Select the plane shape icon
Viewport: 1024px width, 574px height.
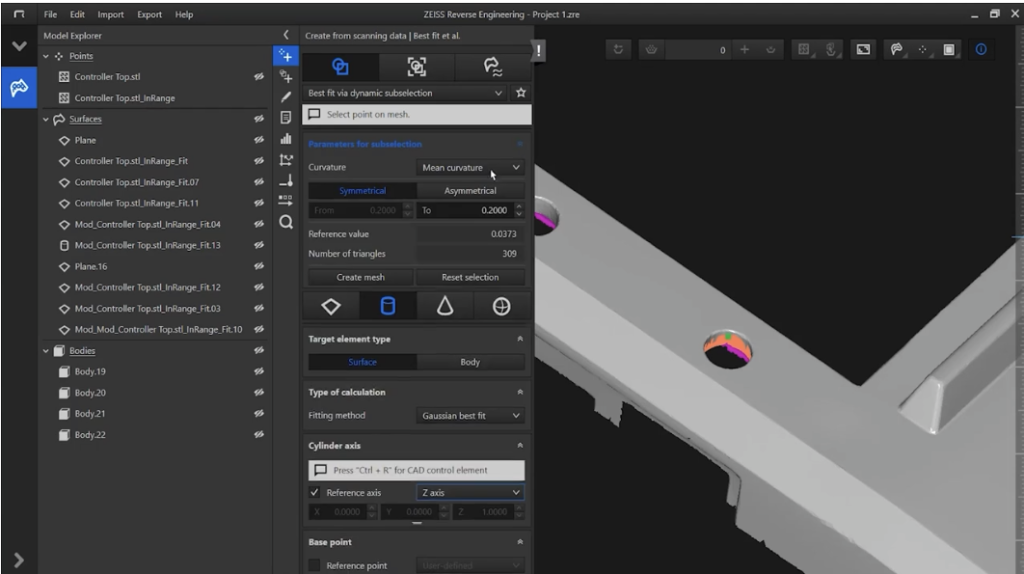[x=333, y=308]
